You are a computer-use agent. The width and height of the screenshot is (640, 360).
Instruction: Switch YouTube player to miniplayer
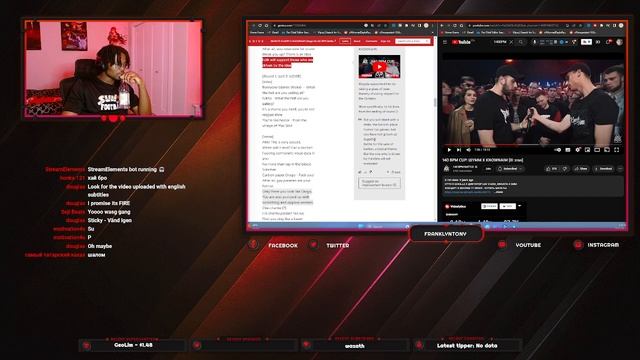(x=587, y=150)
